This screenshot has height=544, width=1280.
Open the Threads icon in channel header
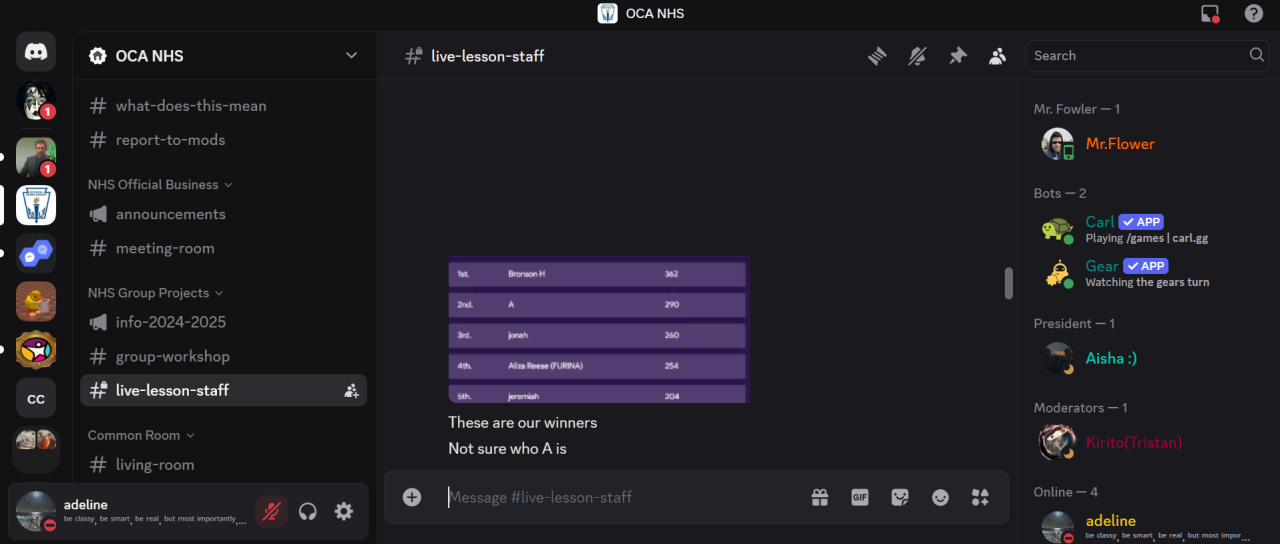pos(877,56)
